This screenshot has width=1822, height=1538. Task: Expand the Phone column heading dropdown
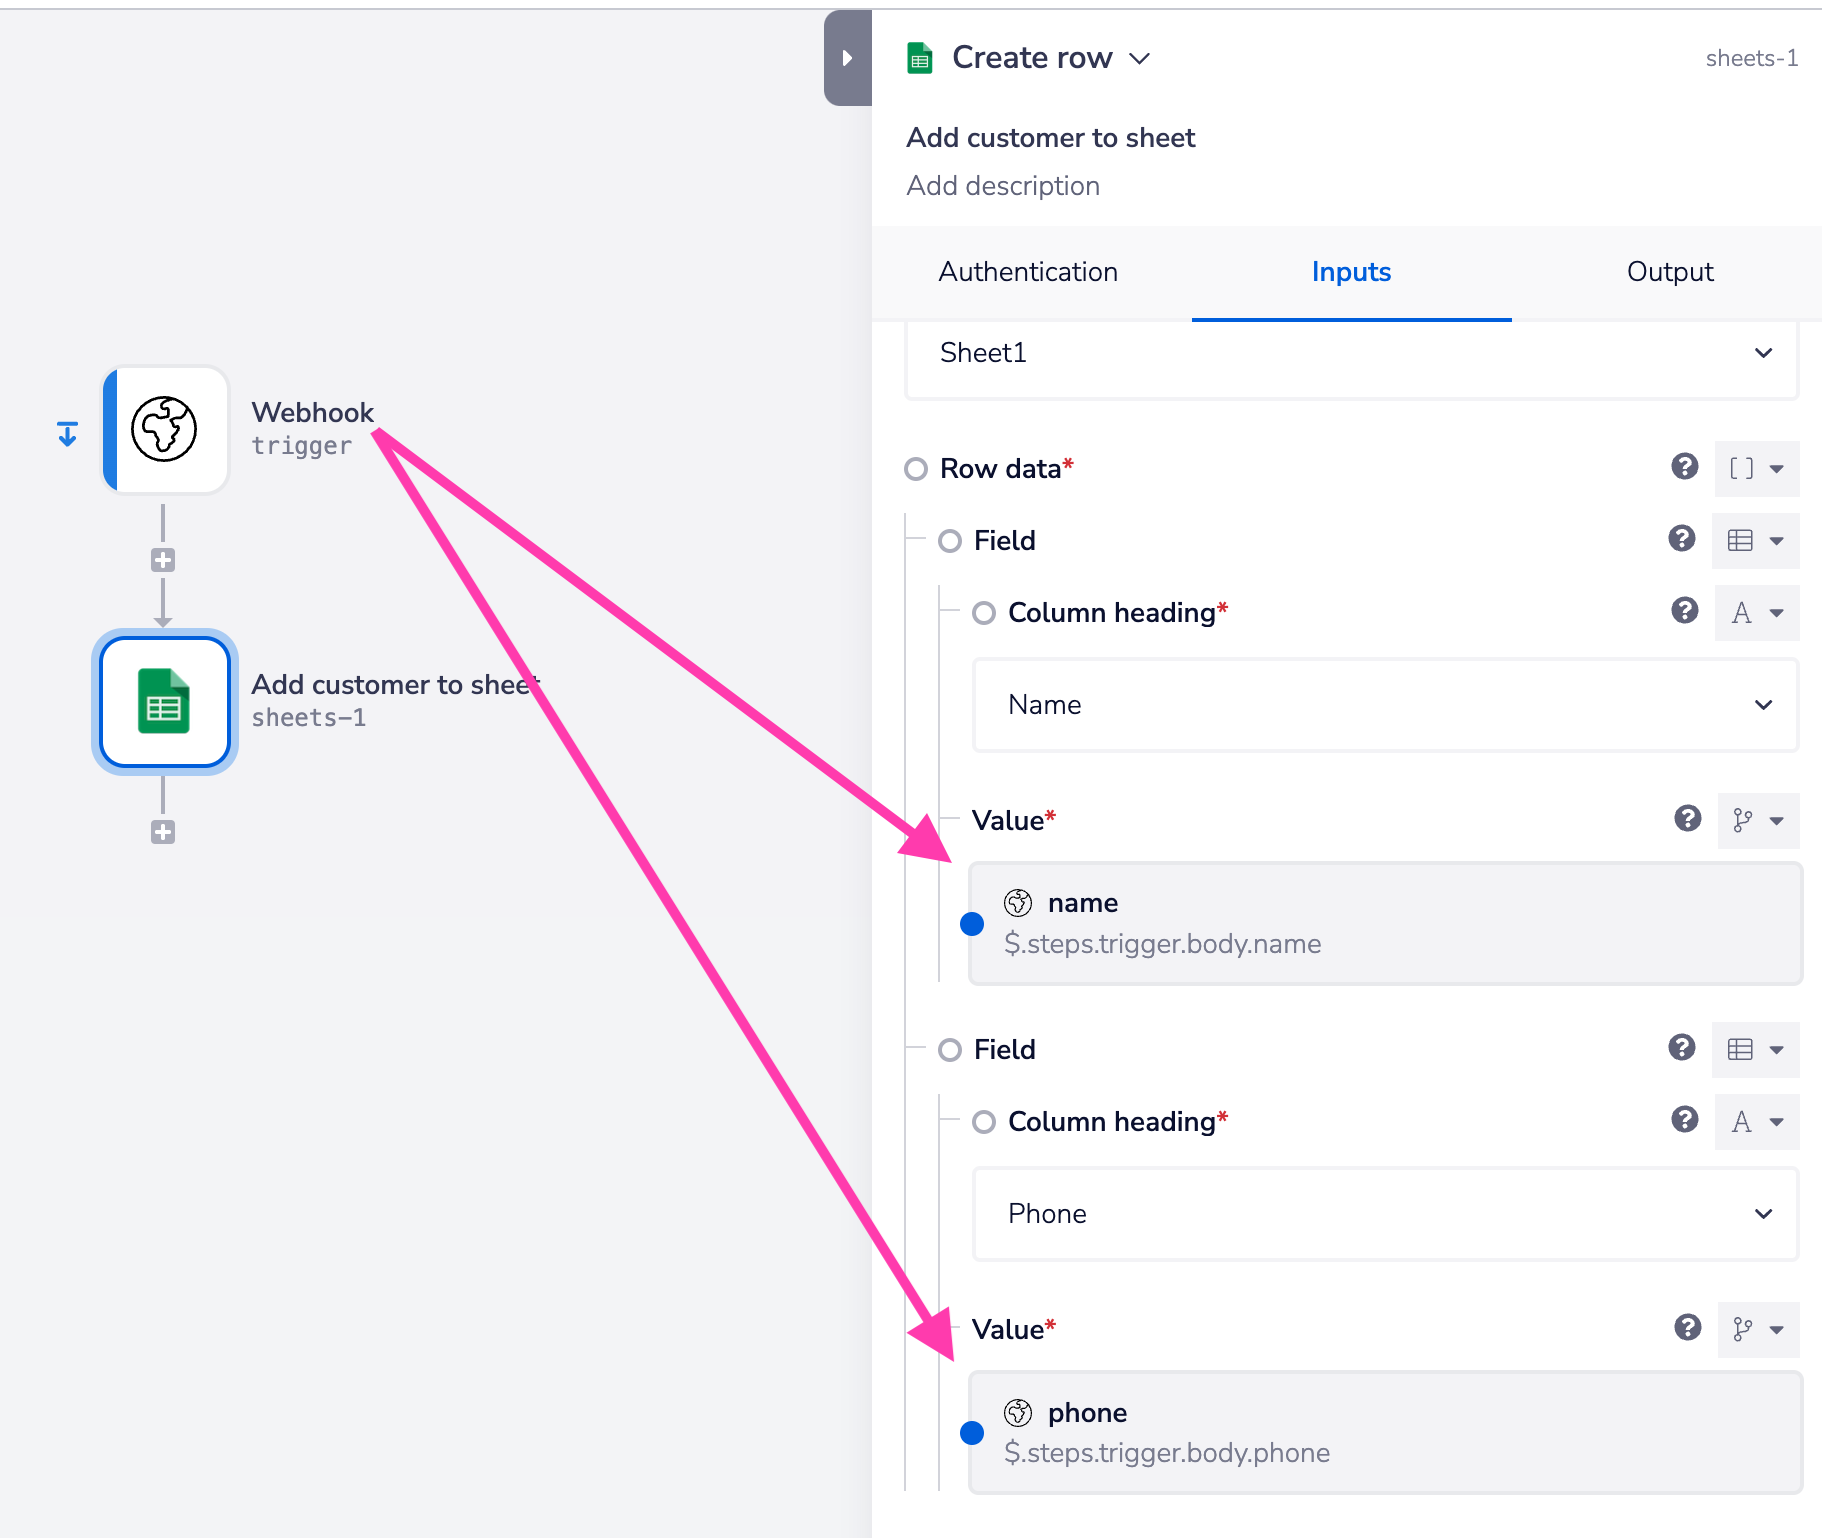pyautogui.click(x=1384, y=1214)
